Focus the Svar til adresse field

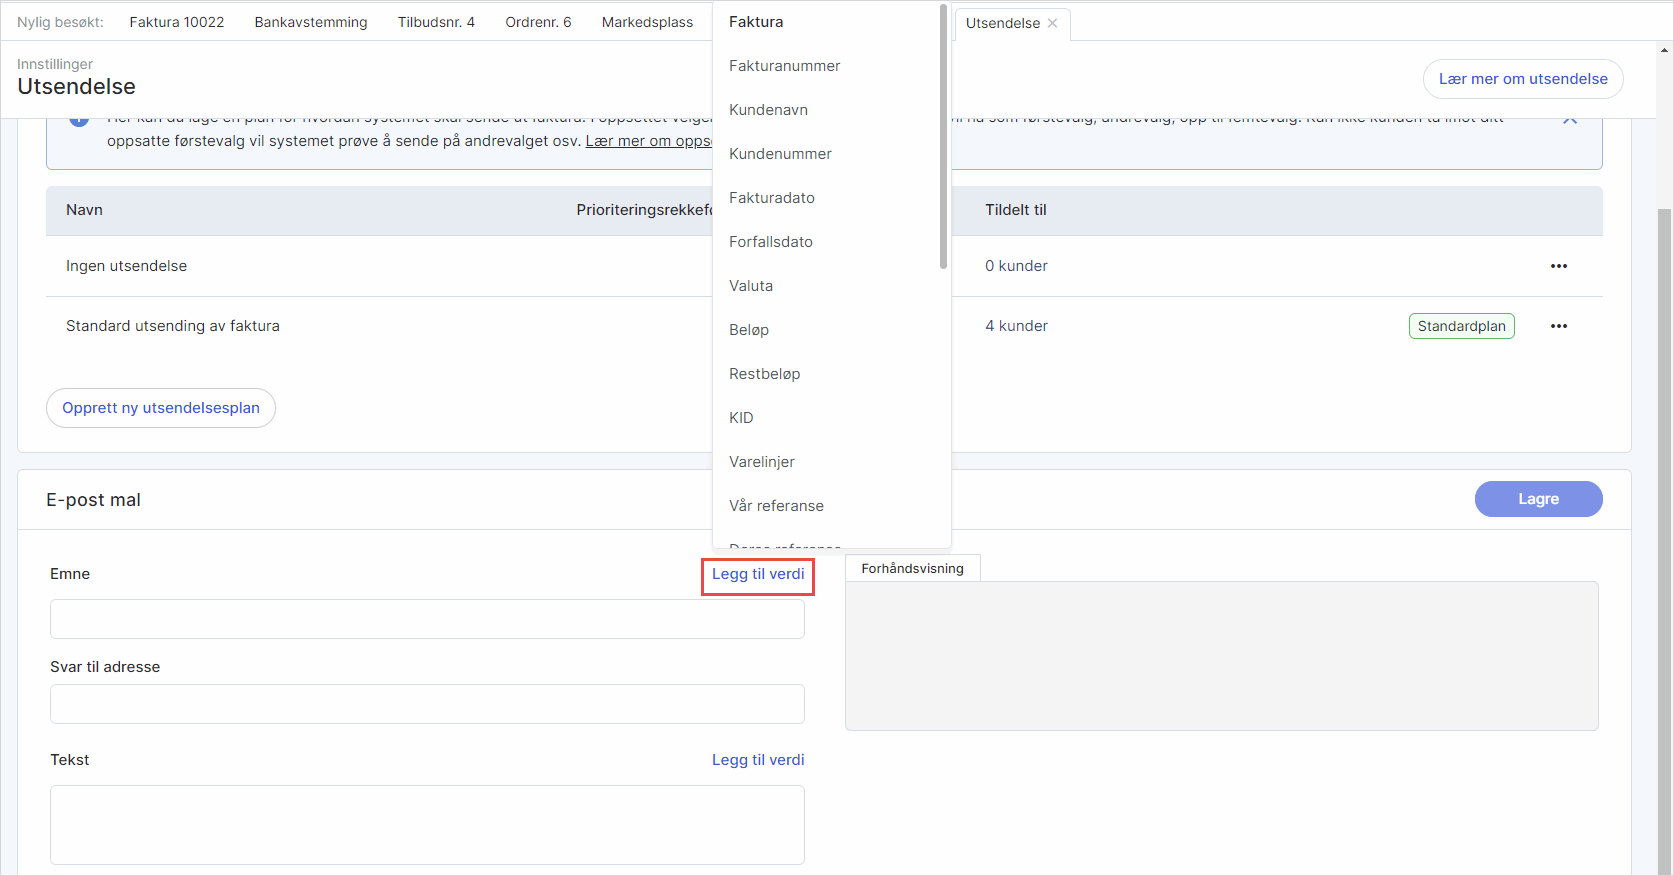coord(427,704)
